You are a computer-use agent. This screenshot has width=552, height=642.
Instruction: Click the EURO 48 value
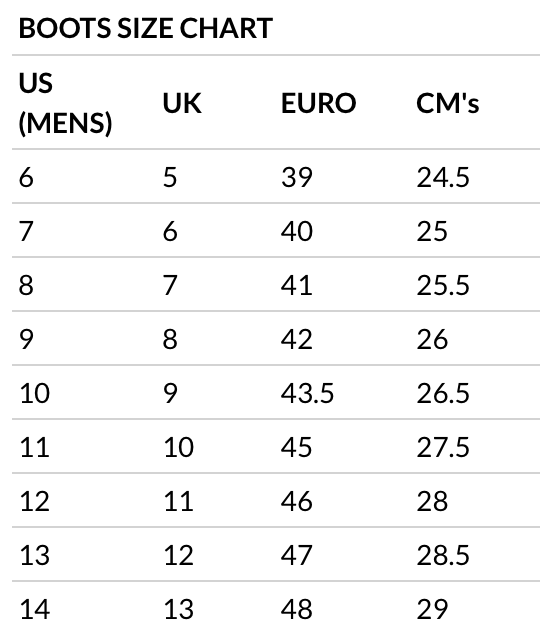pyautogui.click(x=296, y=609)
